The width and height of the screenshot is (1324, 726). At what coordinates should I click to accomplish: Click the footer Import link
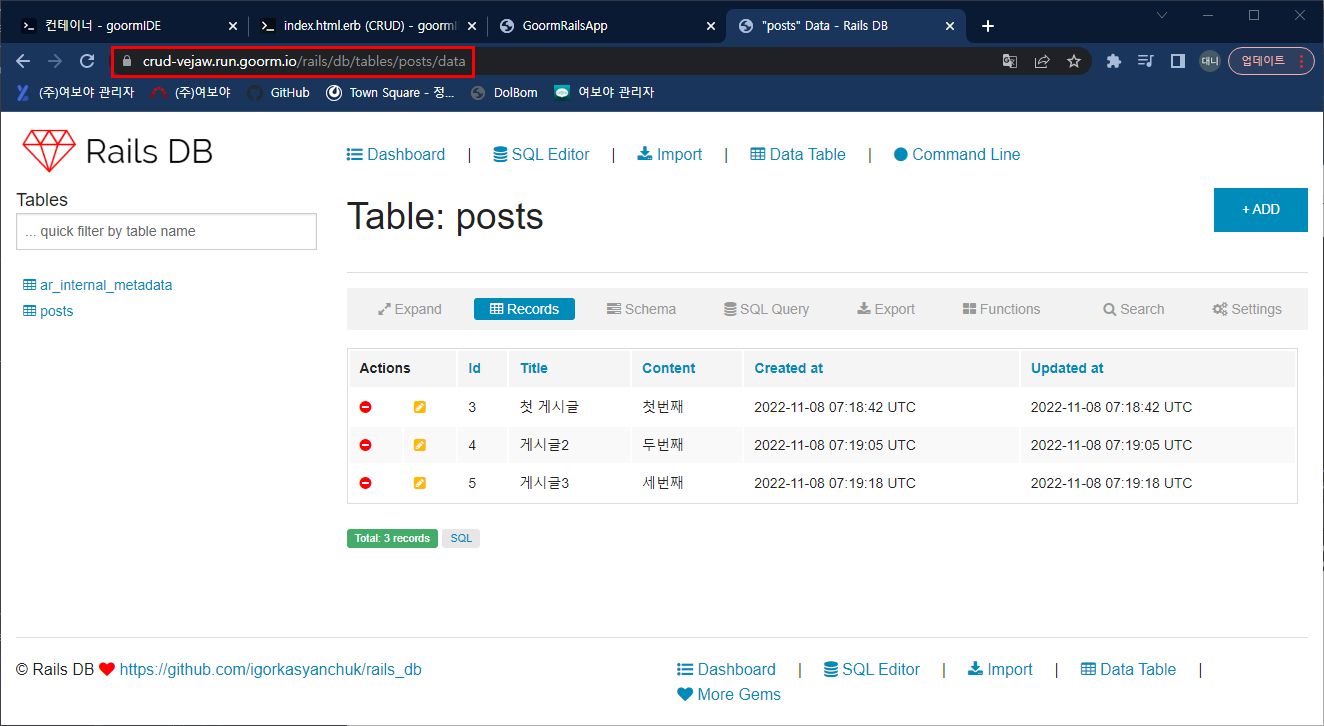pyautogui.click(x=1000, y=670)
